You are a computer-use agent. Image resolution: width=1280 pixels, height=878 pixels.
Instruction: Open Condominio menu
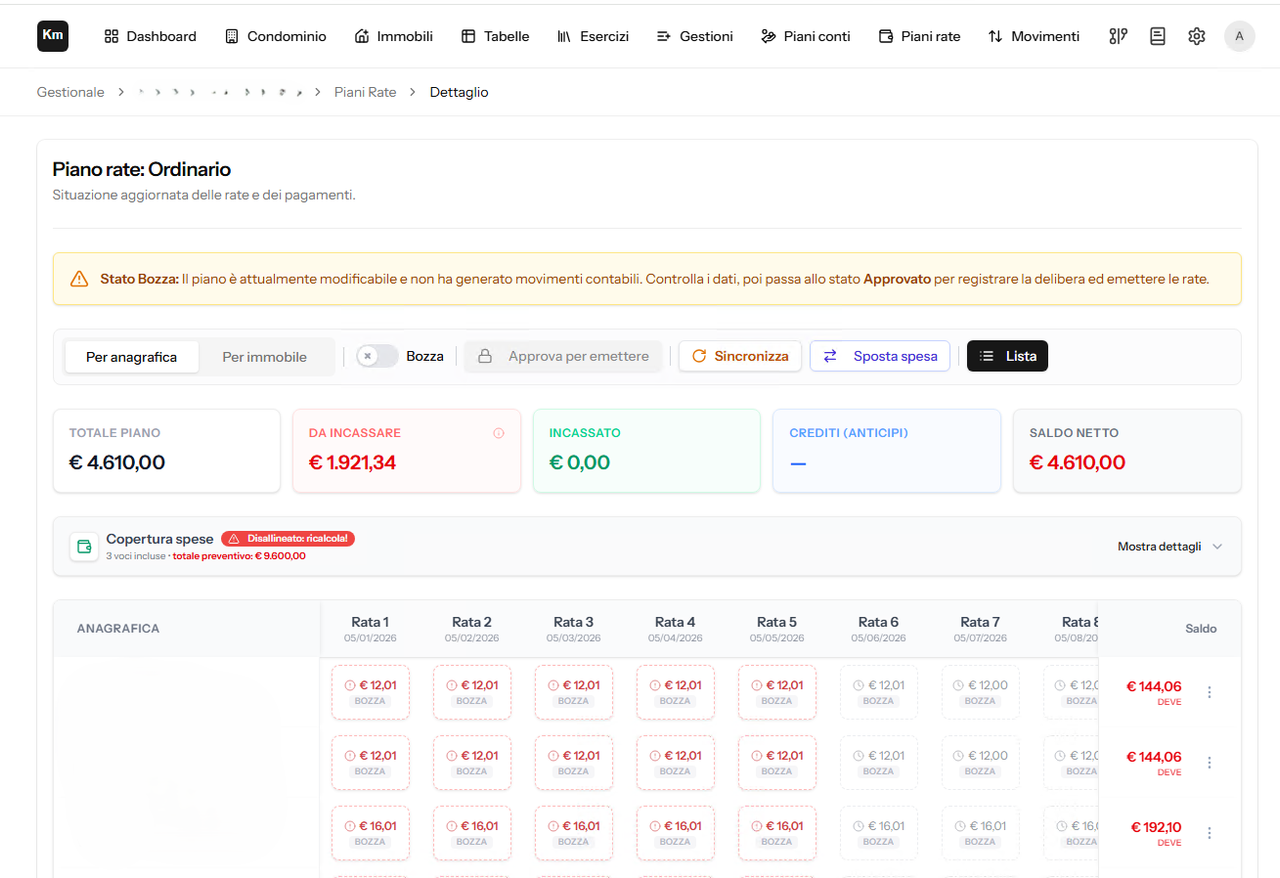pos(276,36)
